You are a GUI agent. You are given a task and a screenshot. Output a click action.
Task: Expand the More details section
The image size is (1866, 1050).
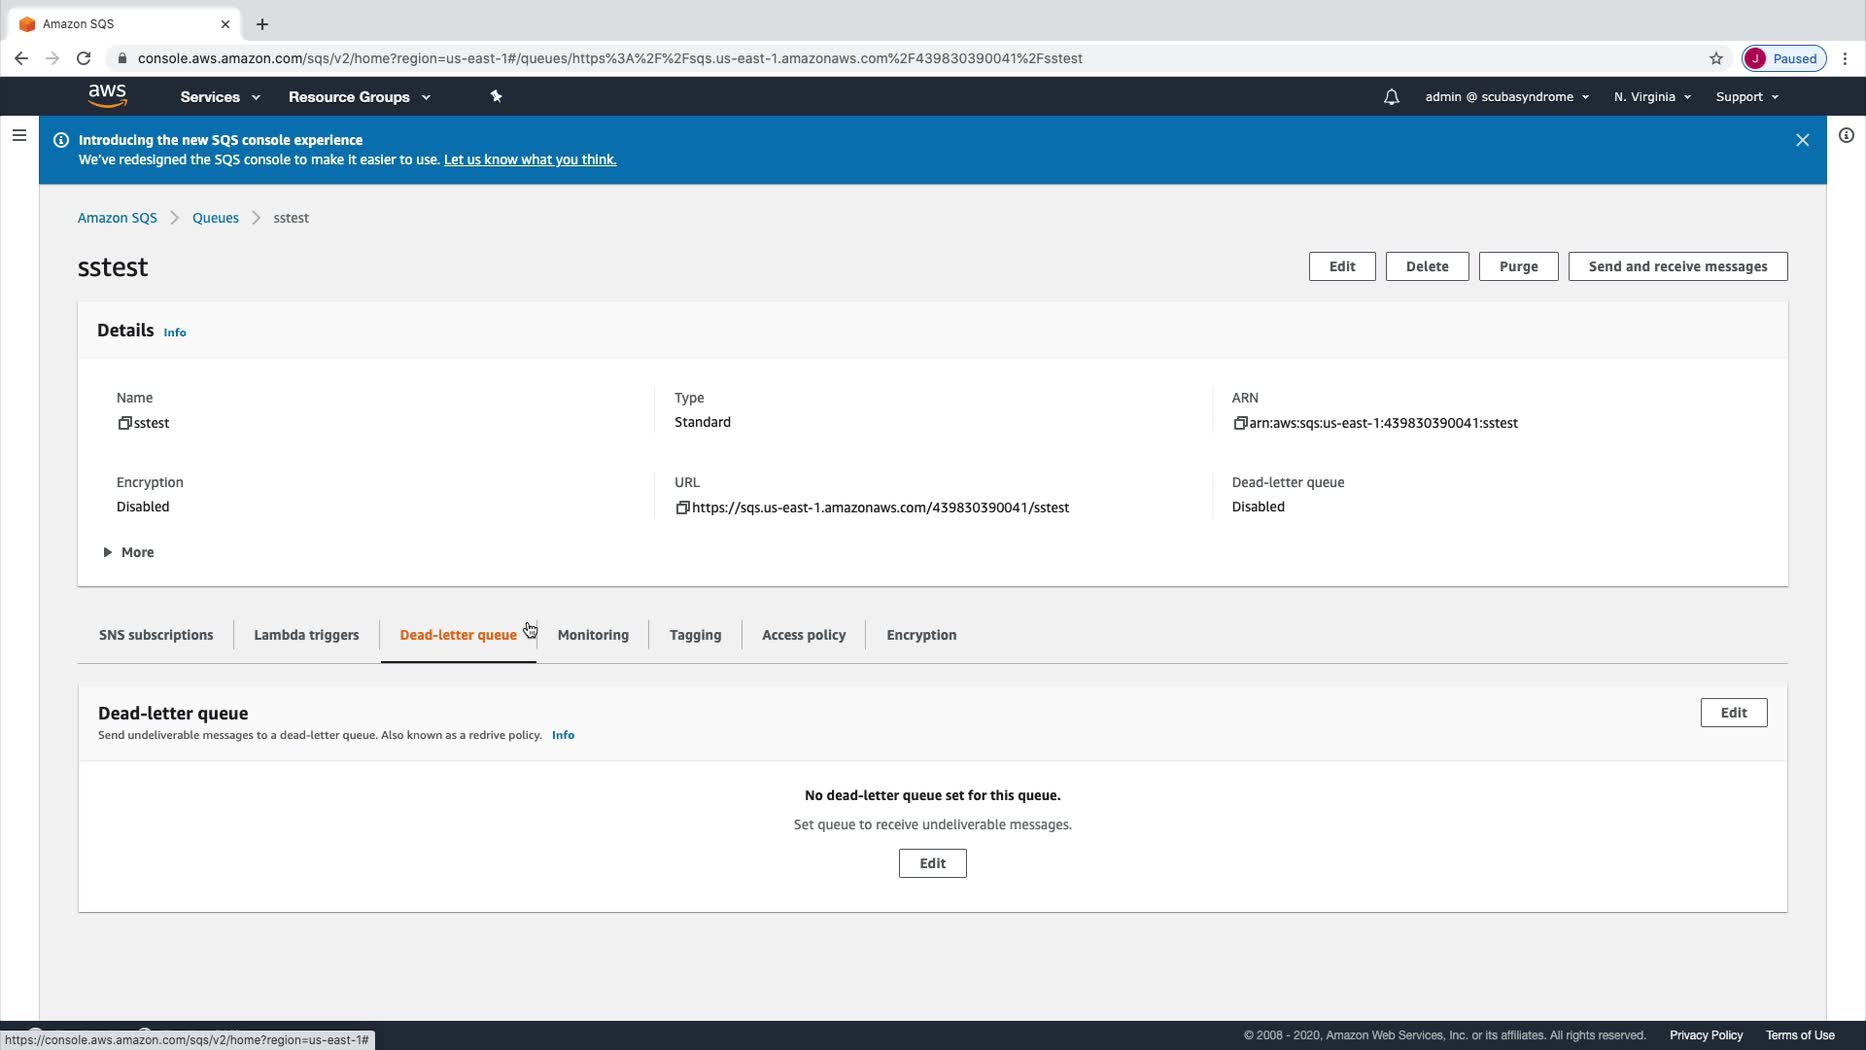[129, 552]
